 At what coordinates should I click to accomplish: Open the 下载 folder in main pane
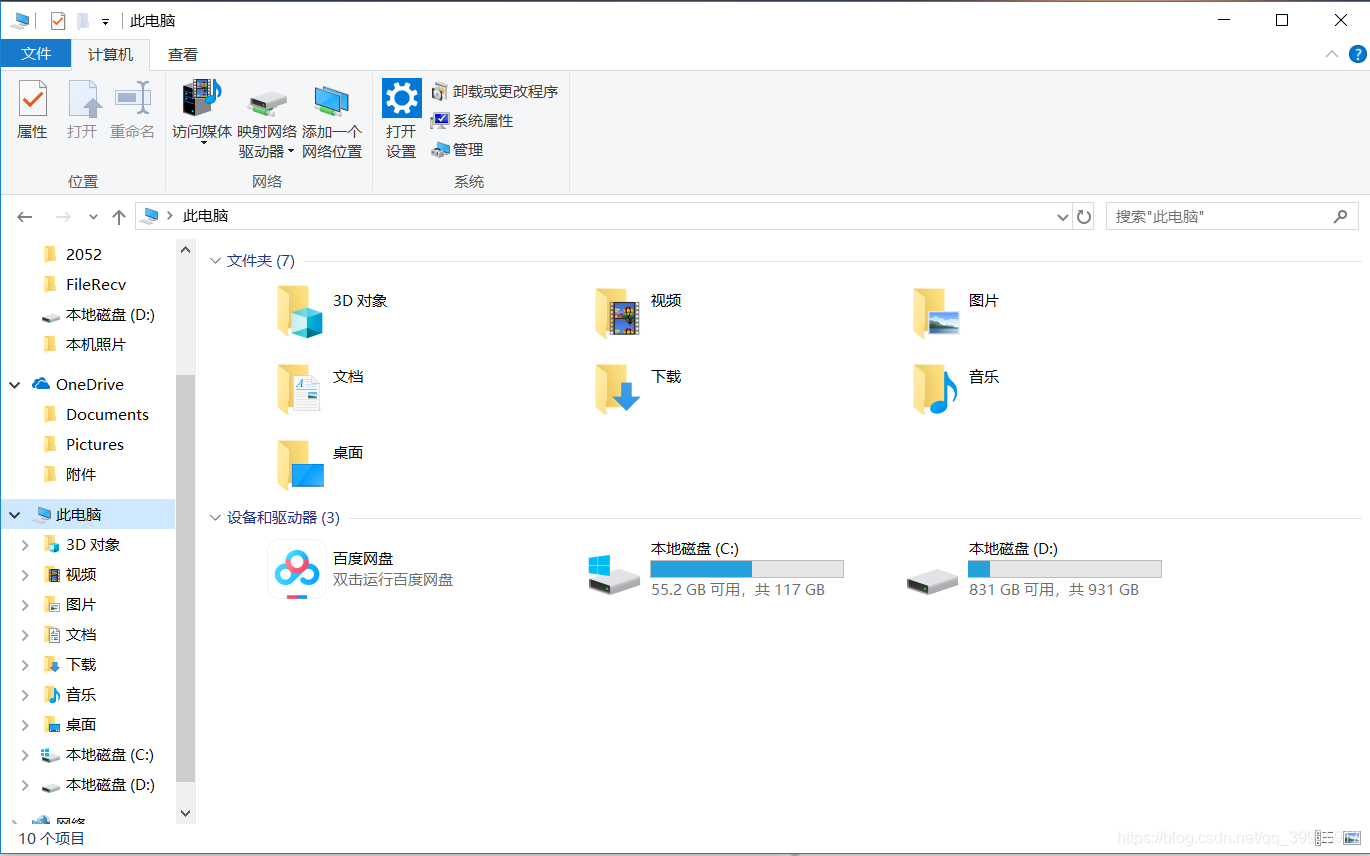(x=639, y=387)
